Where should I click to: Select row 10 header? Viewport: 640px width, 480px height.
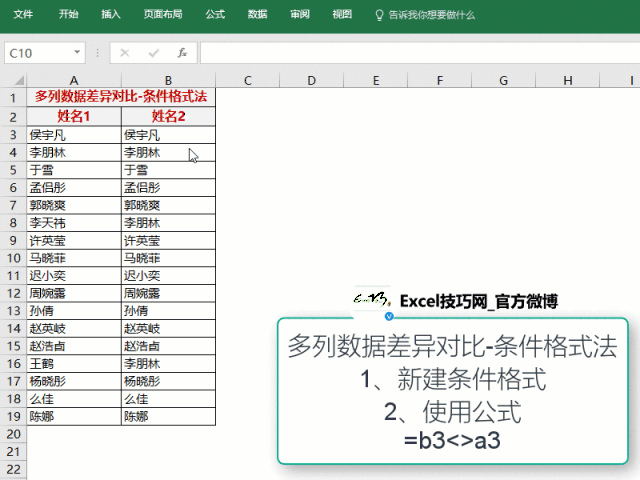click(13, 258)
